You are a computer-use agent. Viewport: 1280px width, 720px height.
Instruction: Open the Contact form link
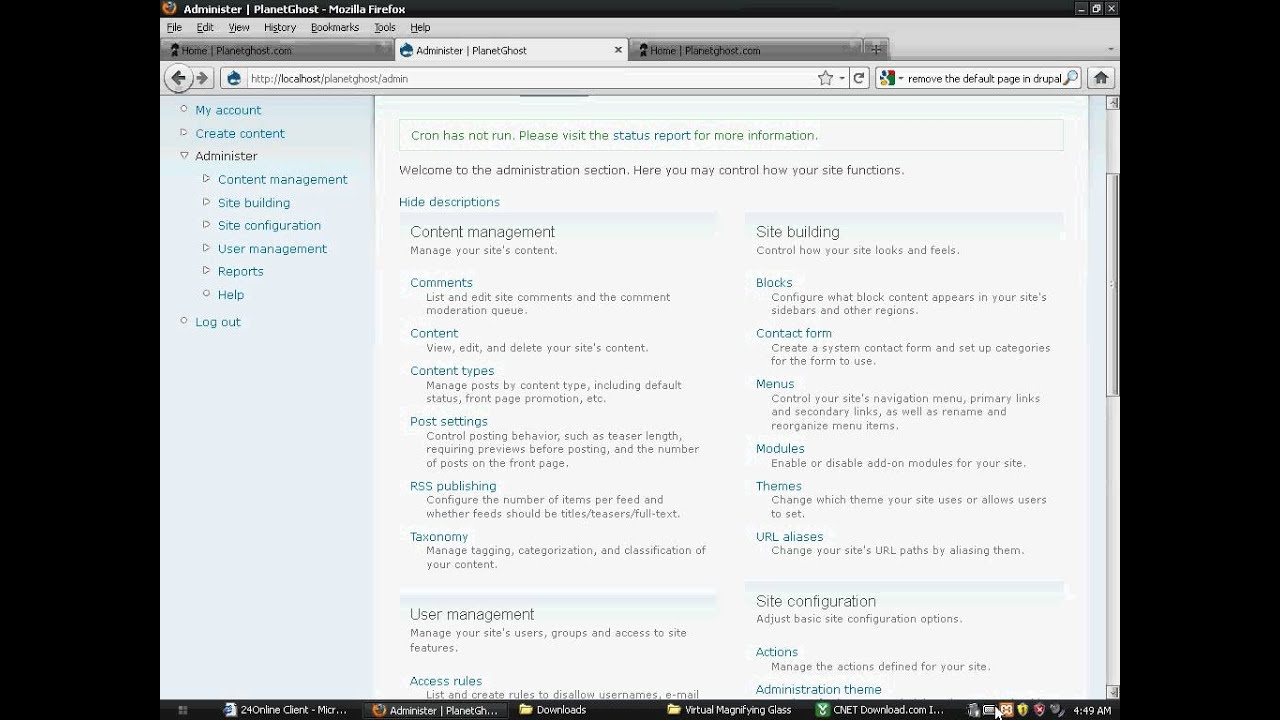(x=794, y=333)
